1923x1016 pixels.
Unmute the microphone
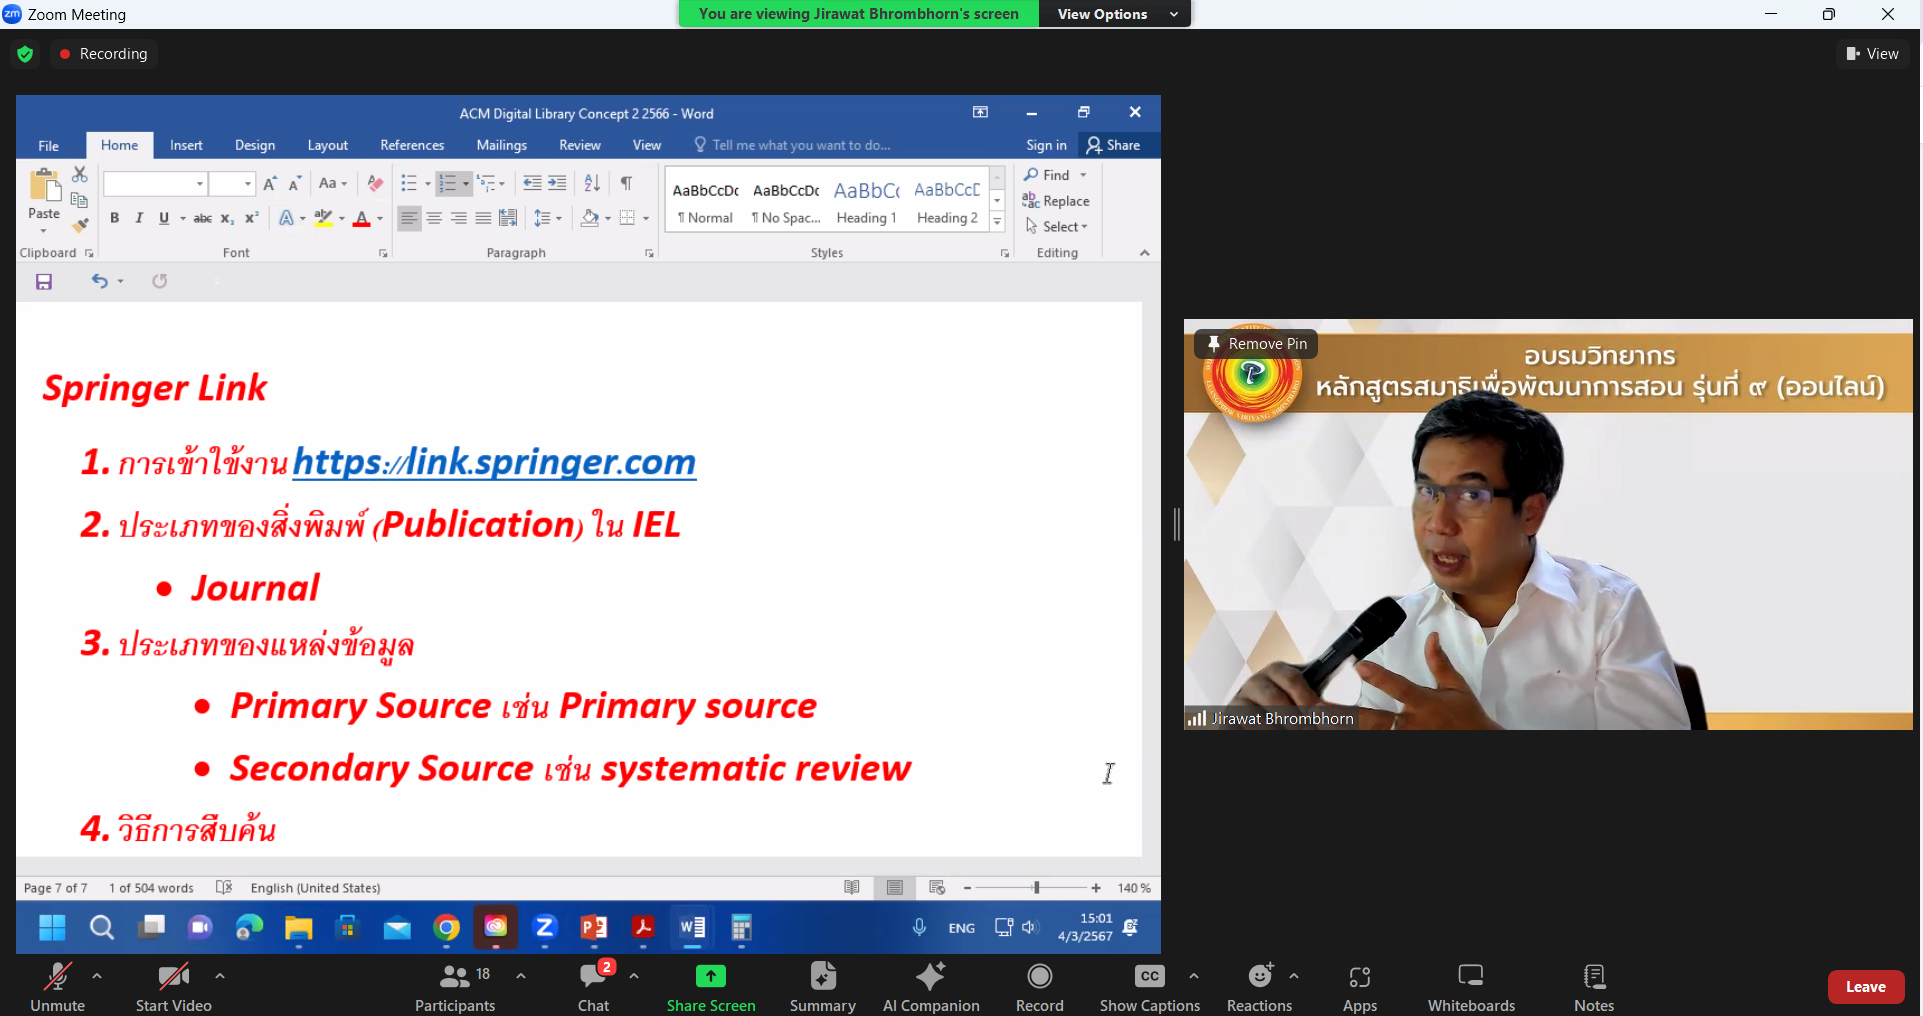(58, 985)
